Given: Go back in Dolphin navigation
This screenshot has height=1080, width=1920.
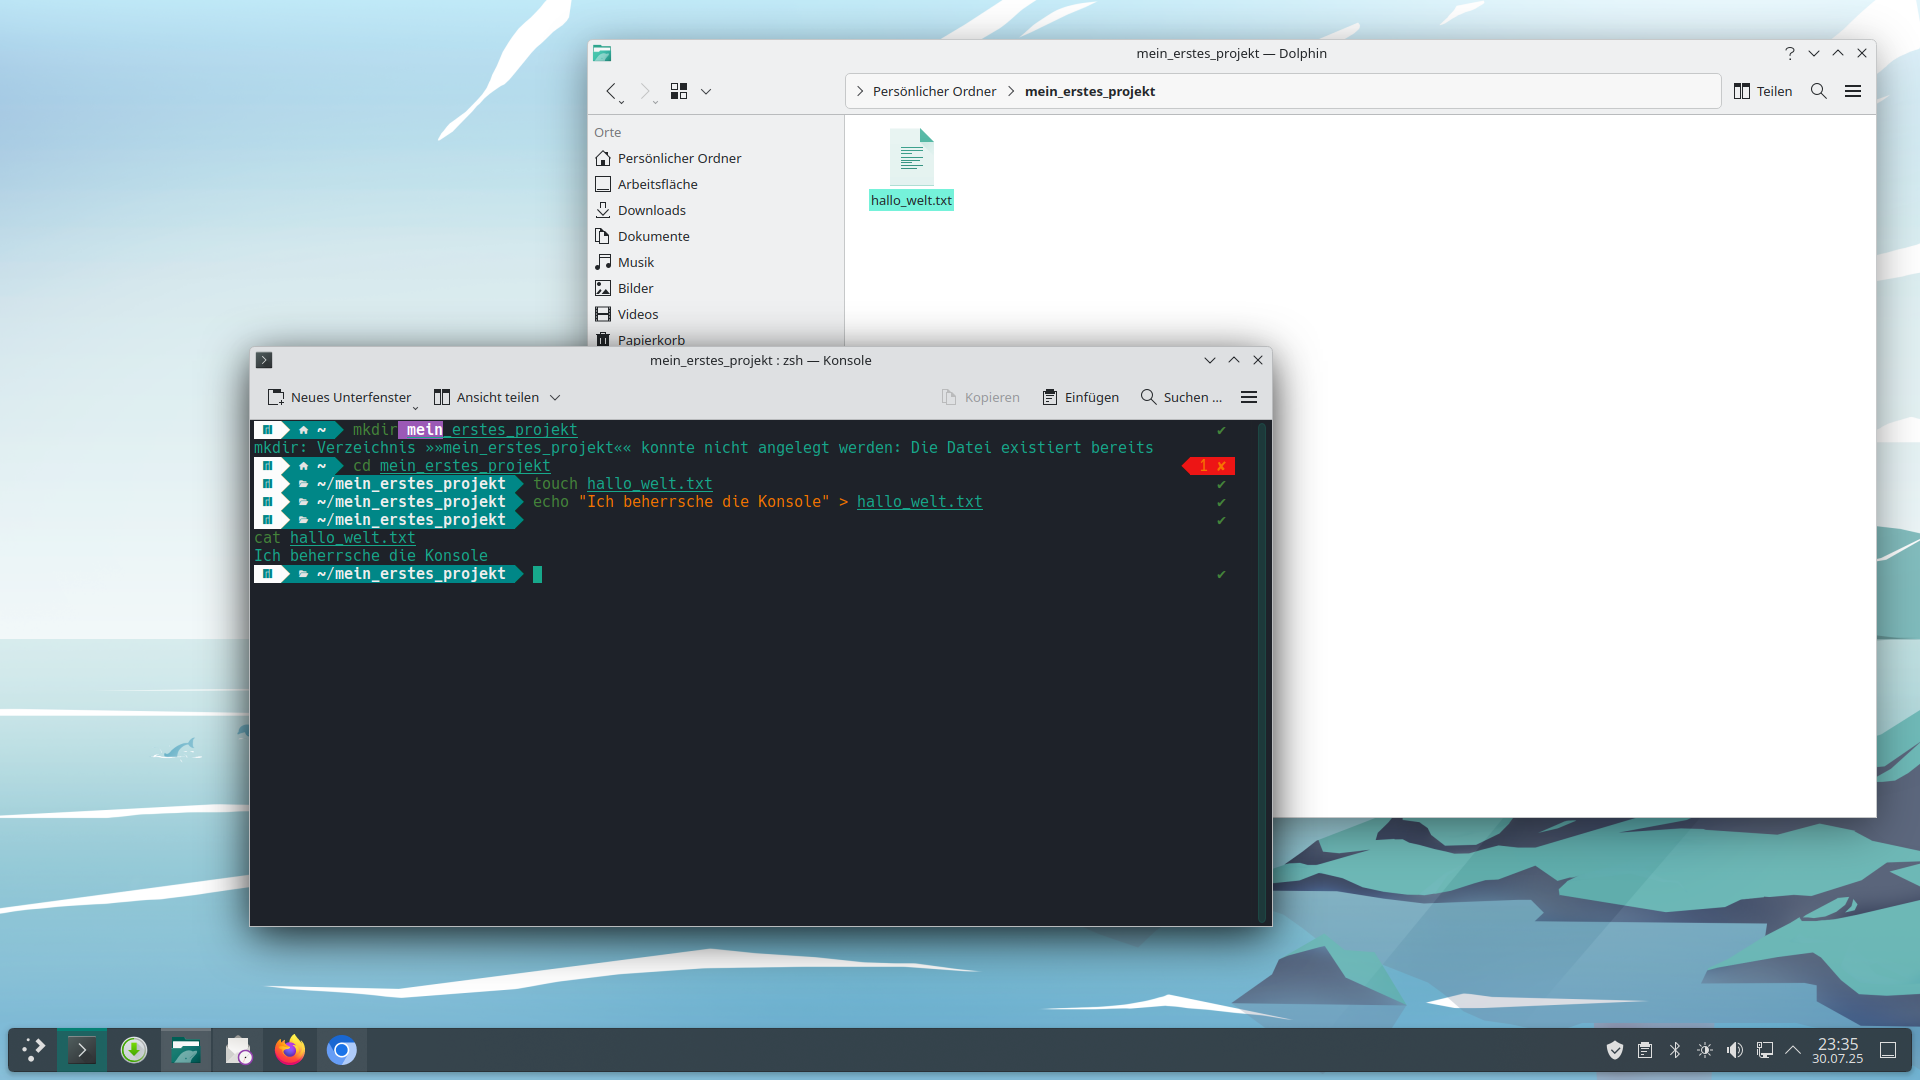Looking at the screenshot, I should (611, 91).
